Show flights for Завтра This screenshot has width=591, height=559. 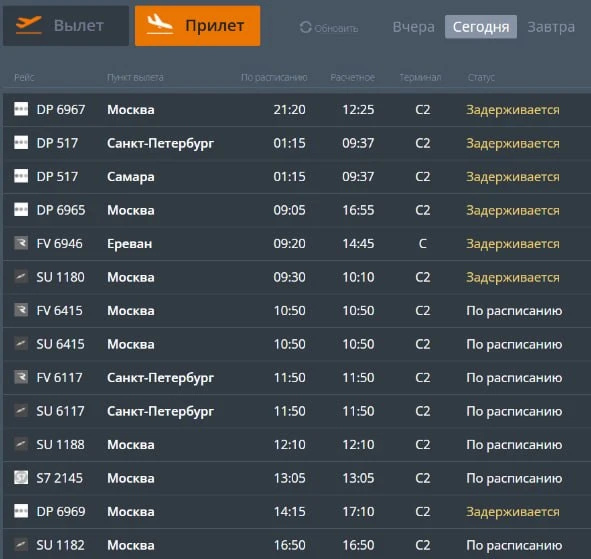[x=551, y=27]
